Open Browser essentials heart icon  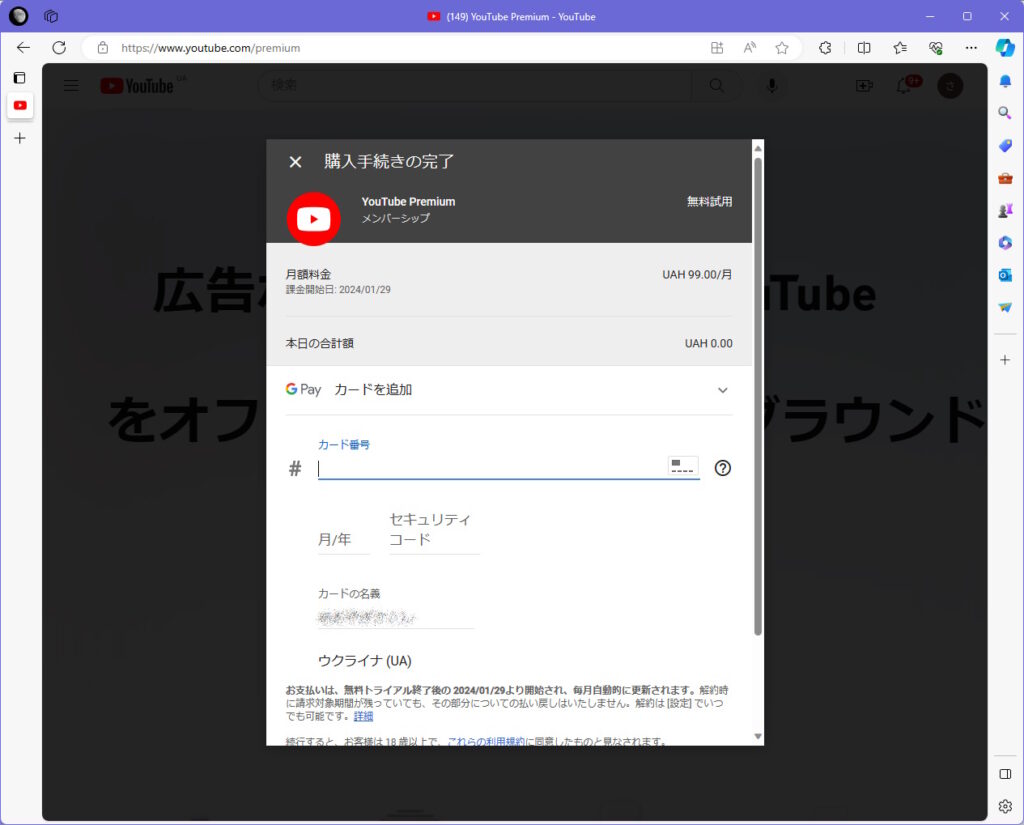[x=936, y=48]
